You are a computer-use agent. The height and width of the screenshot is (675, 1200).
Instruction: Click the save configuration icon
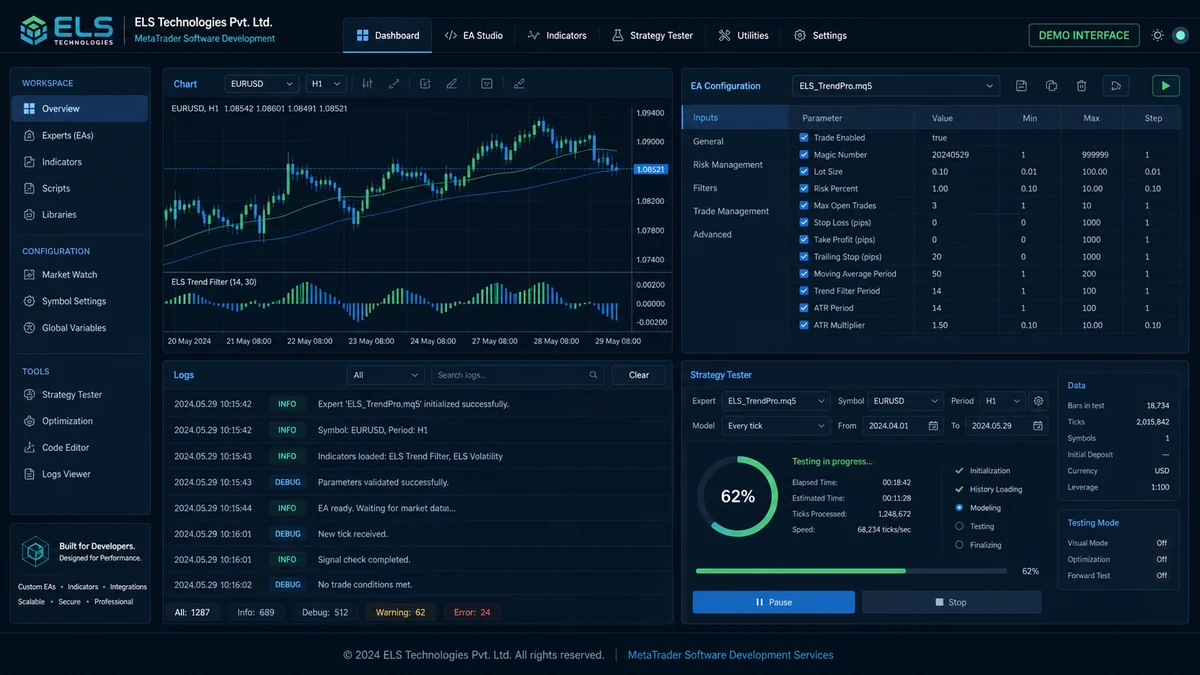click(x=1021, y=86)
